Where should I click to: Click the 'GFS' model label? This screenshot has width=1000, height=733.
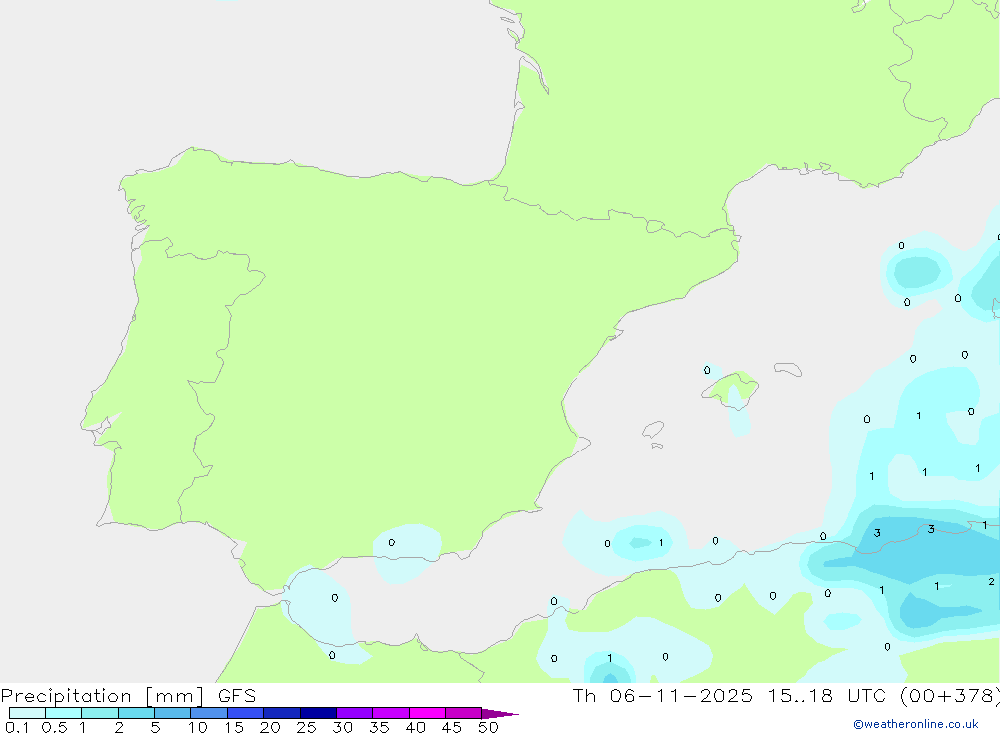[237, 695]
